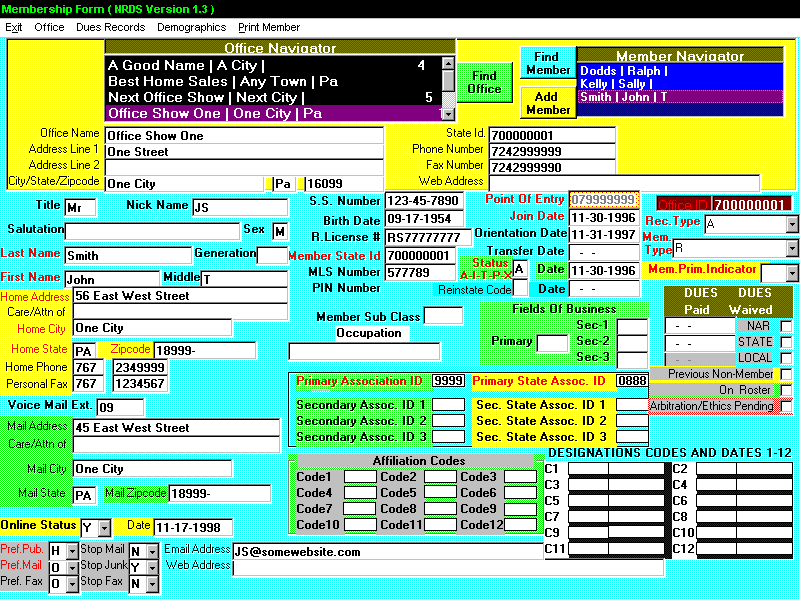Tick the Previous Non-Member checkbox

tap(786, 374)
